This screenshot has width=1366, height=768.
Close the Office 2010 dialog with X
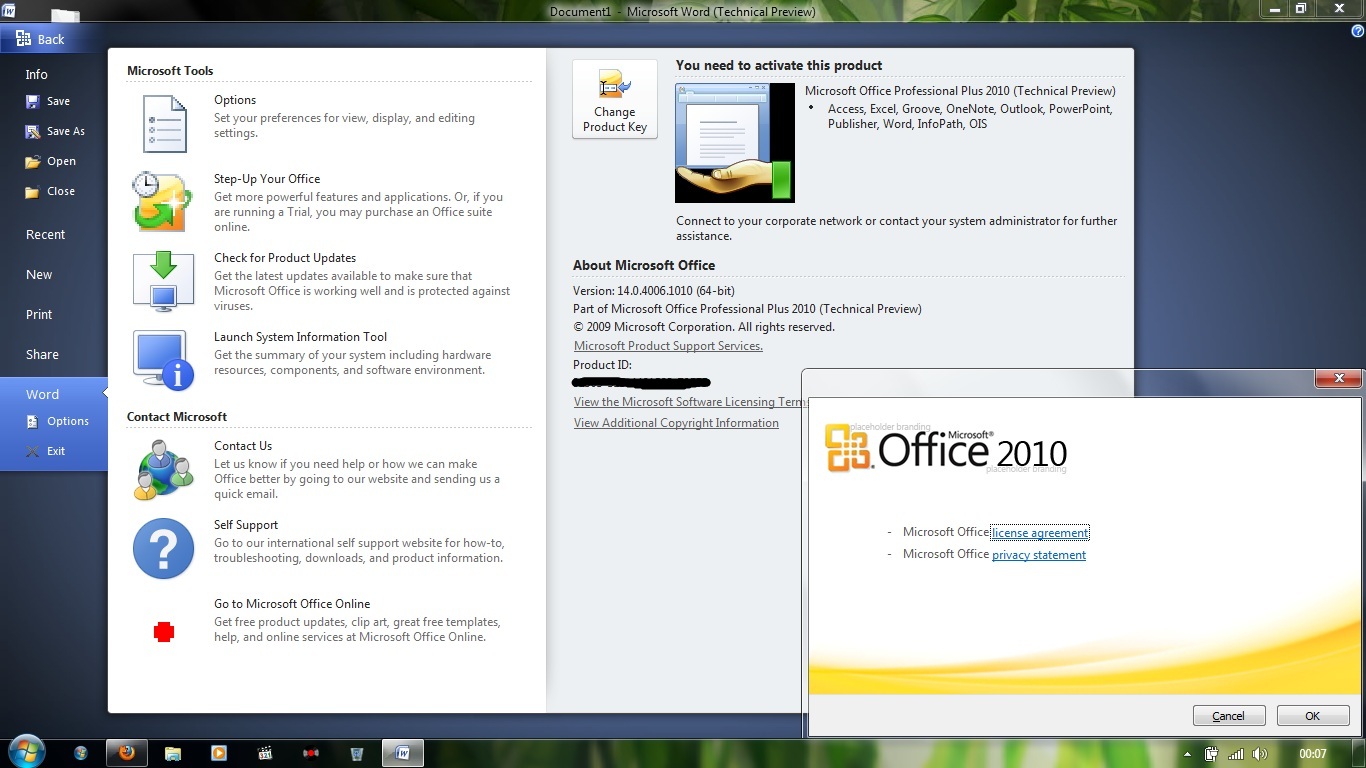(1337, 378)
